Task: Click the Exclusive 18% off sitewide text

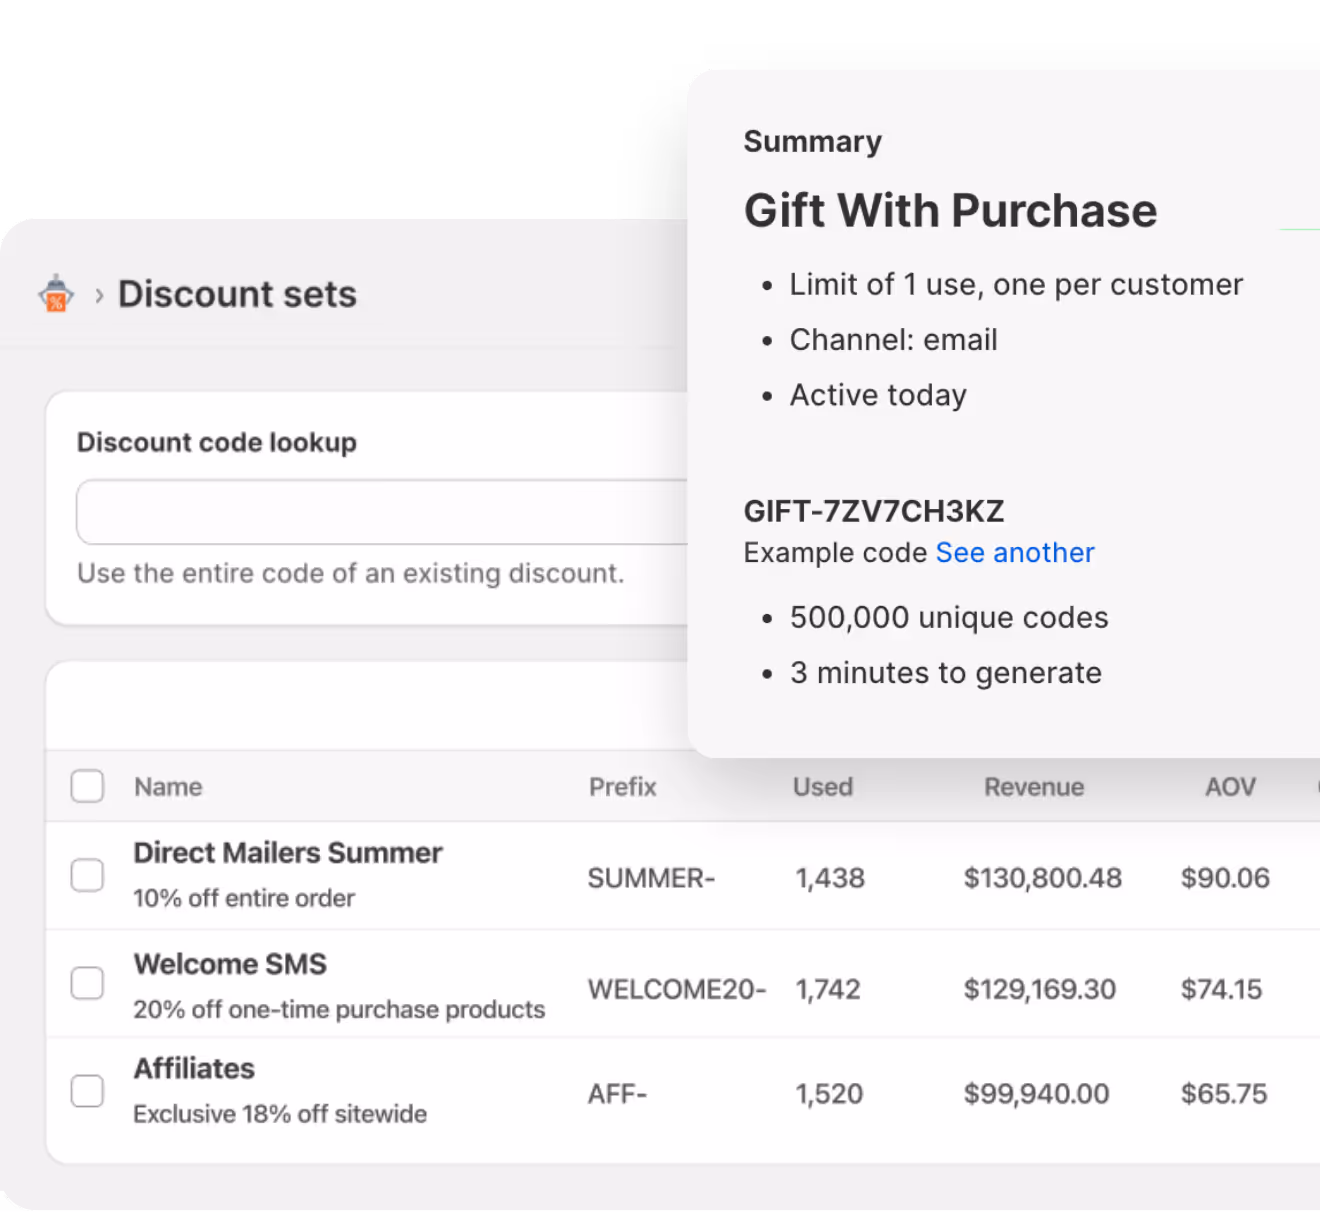Action: (x=280, y=1114)
